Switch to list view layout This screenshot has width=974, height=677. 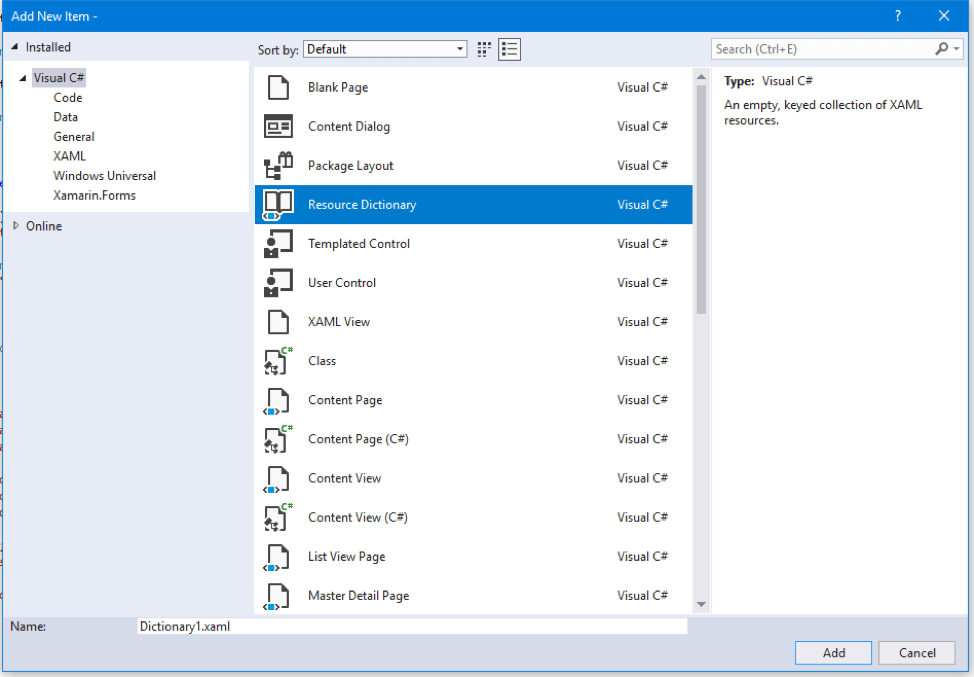(x=509, y=48)
